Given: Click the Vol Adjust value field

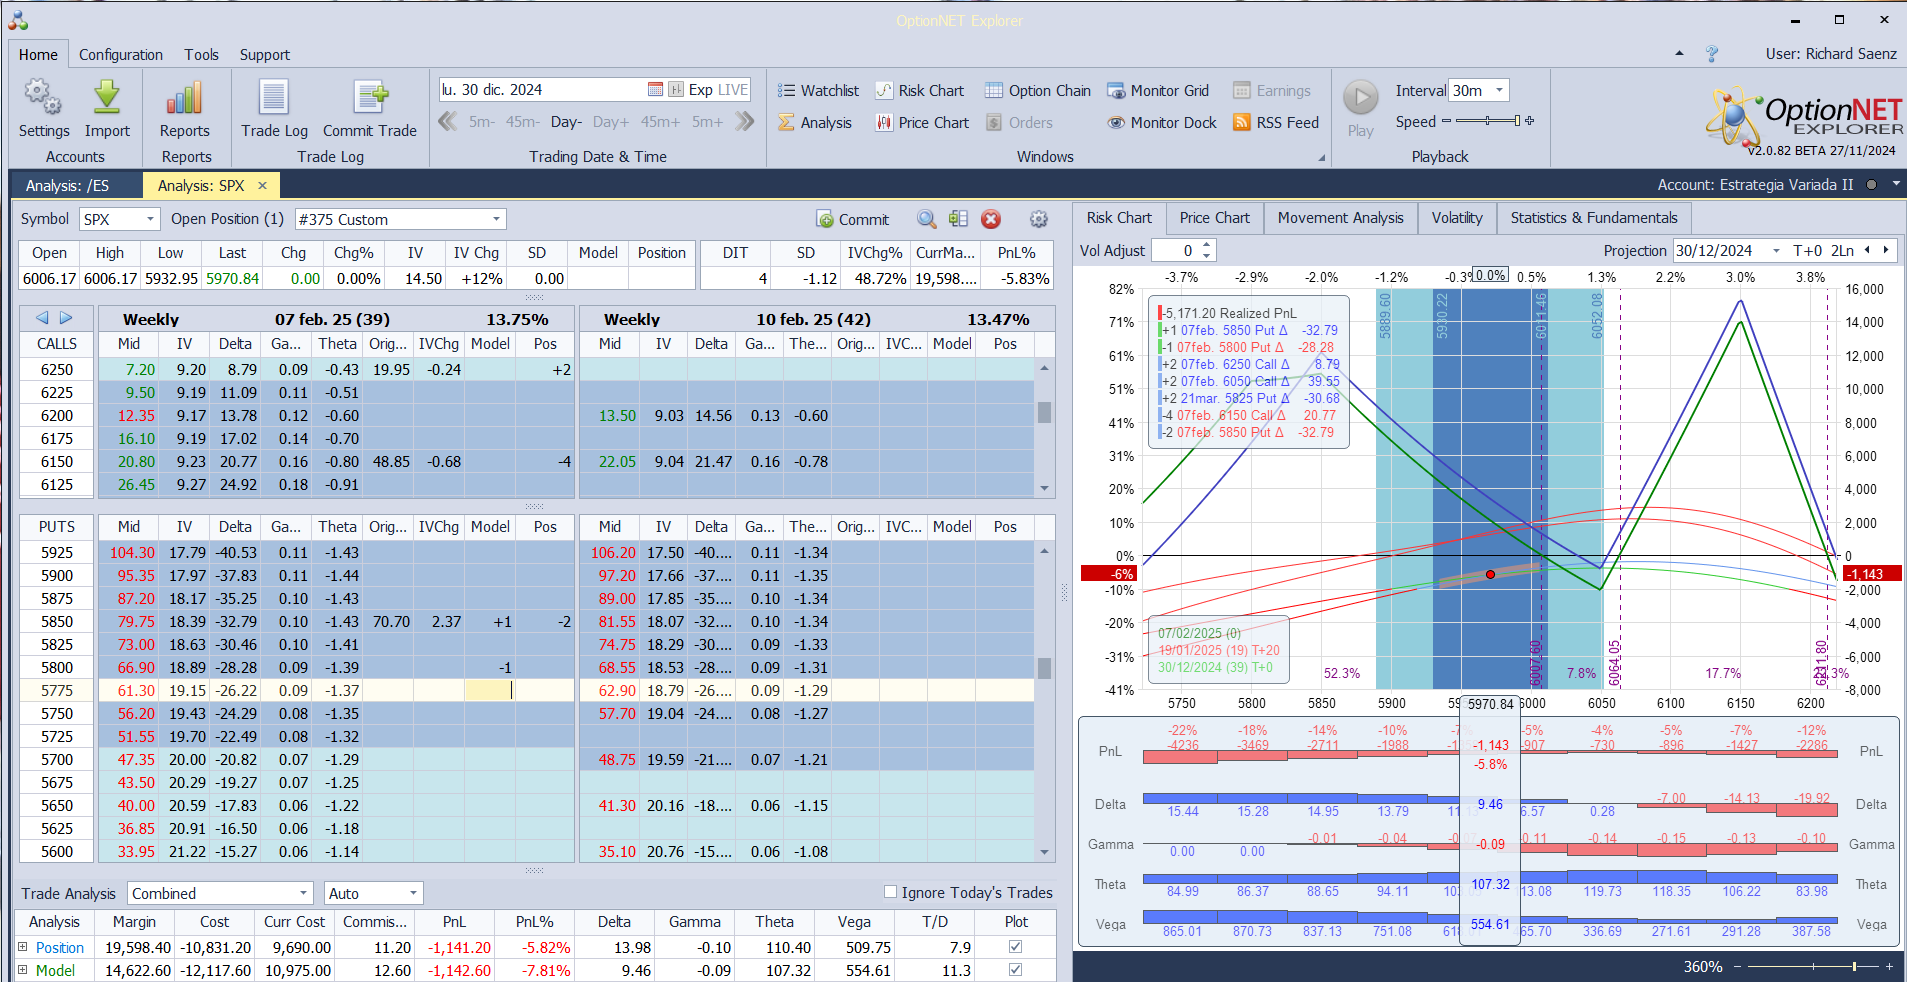Looking at the screenshot, I should point(1175,251).
